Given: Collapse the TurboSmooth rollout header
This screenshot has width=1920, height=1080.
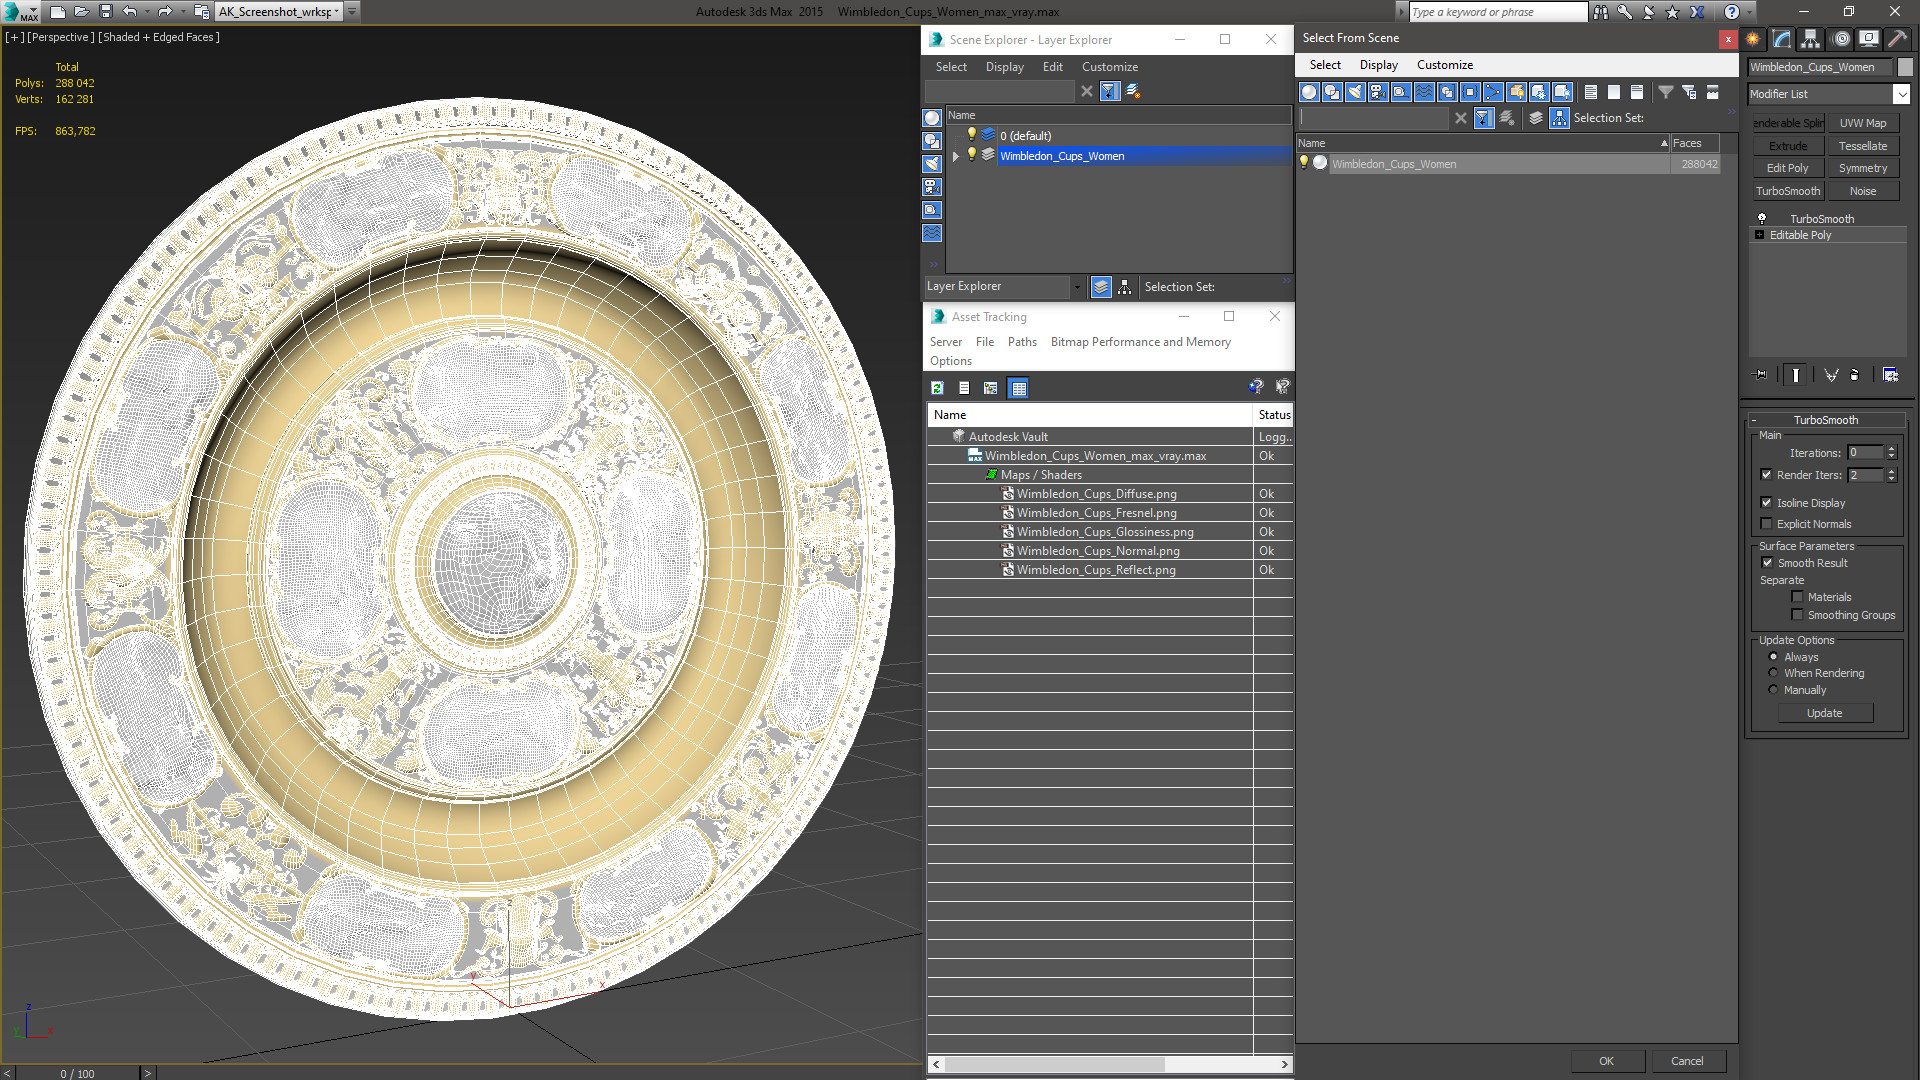Looking at the screenshot, I should (1826, 420).
